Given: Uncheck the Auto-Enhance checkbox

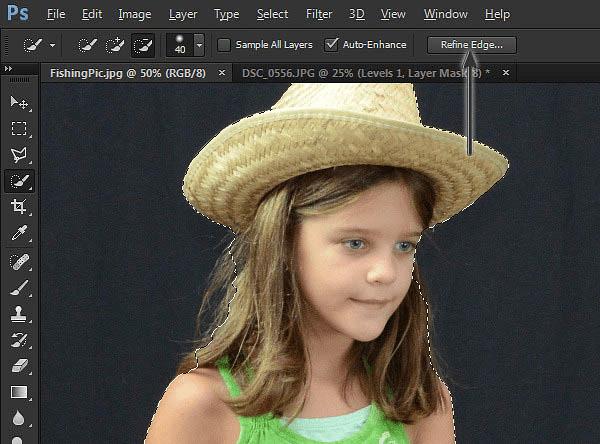Looking at the screenshot, I should 331,45.
